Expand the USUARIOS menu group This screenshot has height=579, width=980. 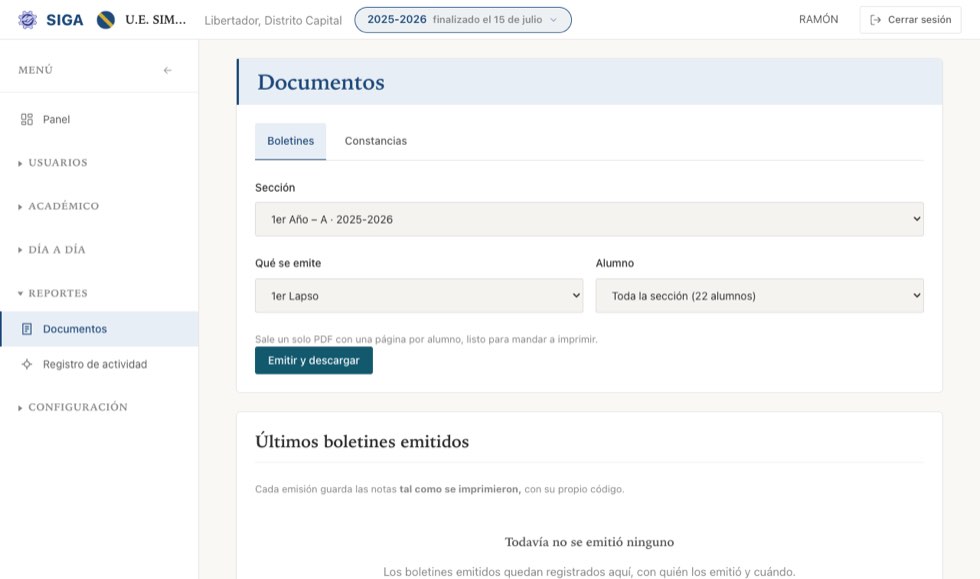pyautogui.click(x=53, y=163)
